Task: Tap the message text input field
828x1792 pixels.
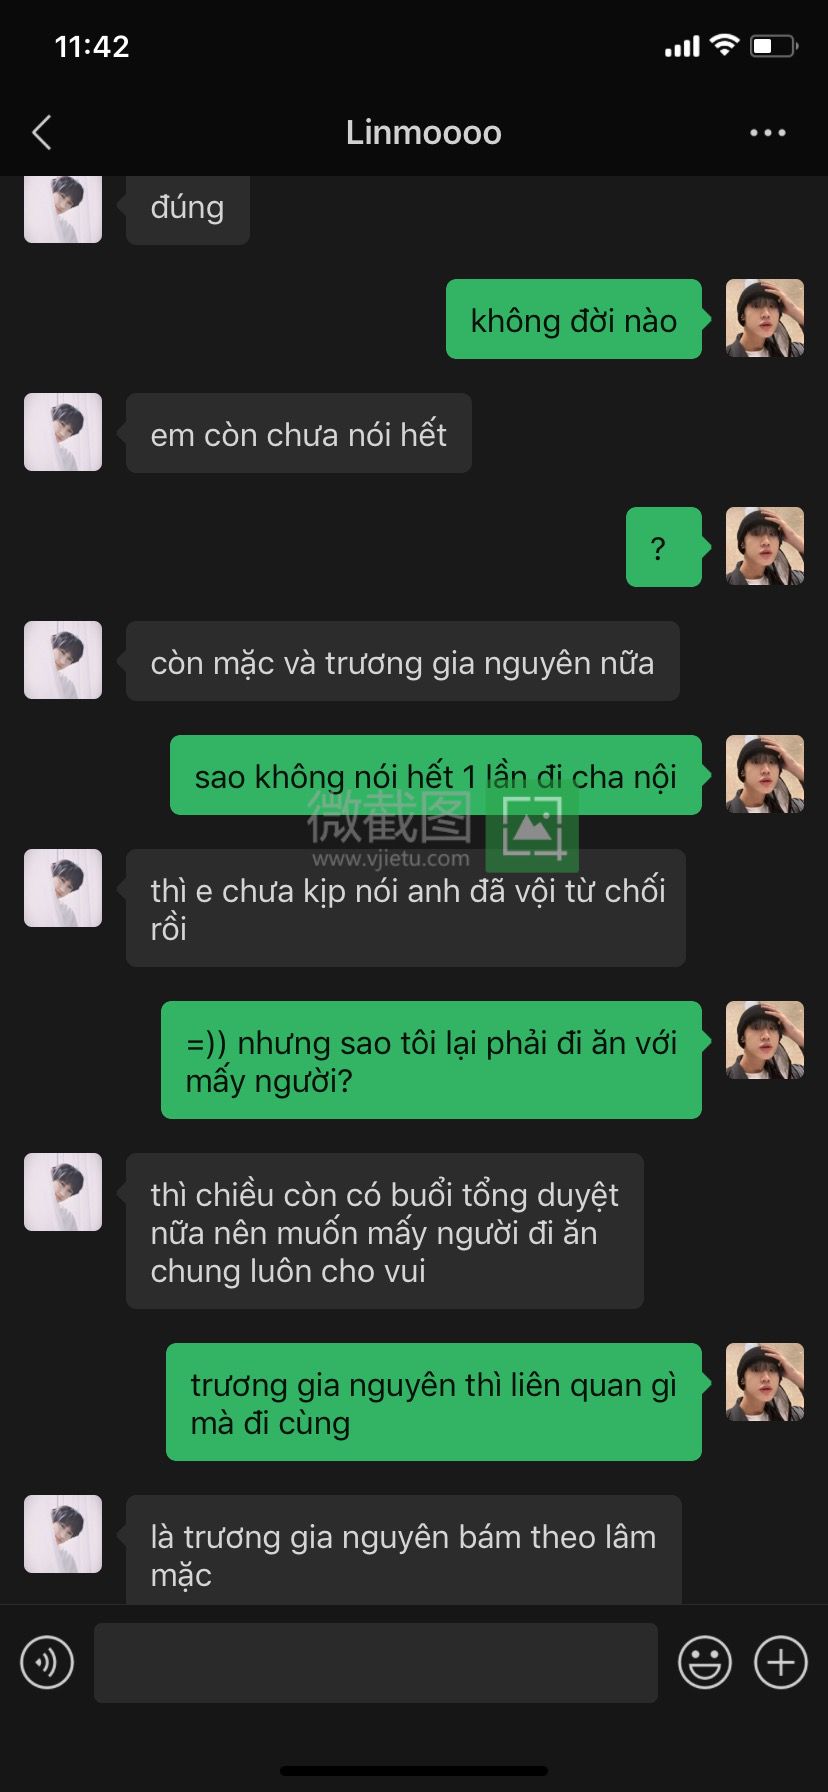Action: pyautogui.click(x=376, y=1662)
